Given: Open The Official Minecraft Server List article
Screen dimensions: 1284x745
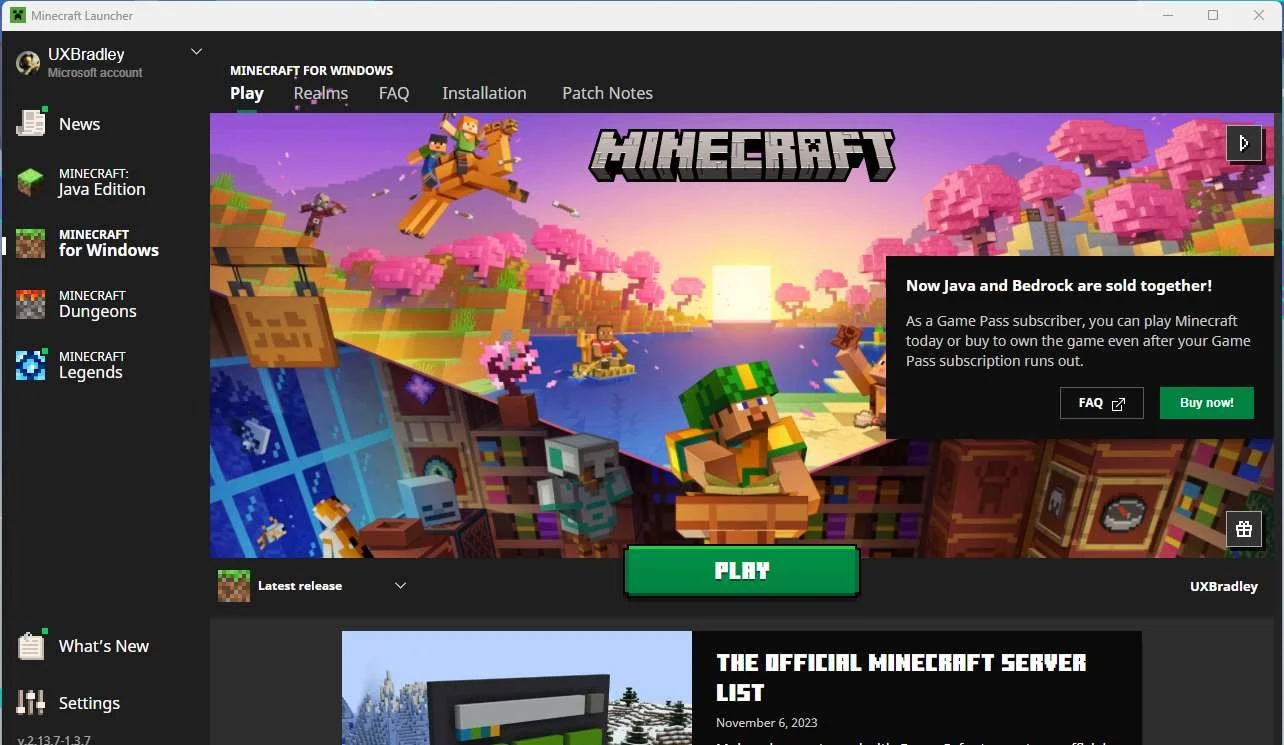Looking at the screenshot, I should pos(901,677).
